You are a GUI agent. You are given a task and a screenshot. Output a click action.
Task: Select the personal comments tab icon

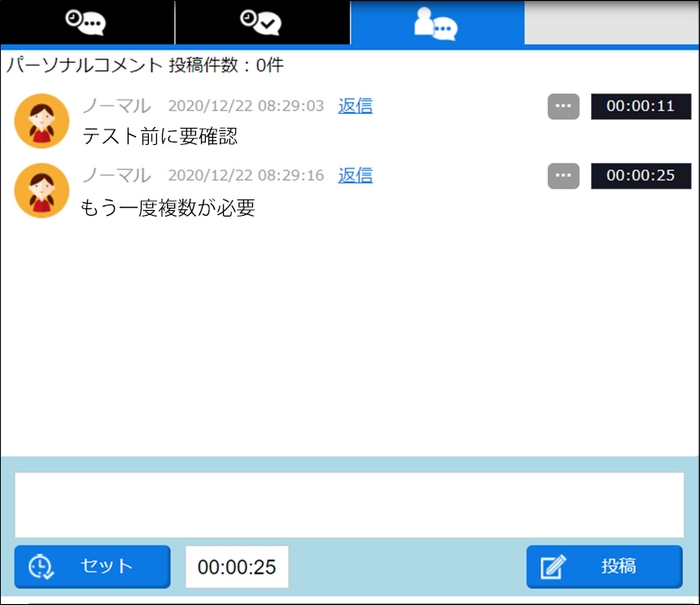coord(437,23)
